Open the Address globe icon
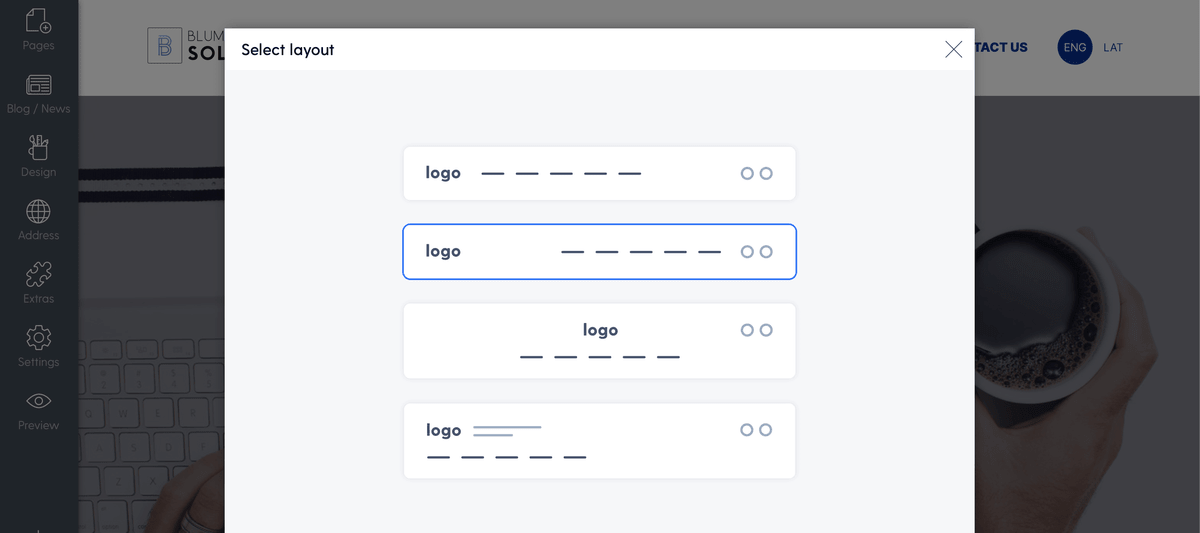Image resolution: width=1200 pixels, height=533 pixels. pos(38,211)
